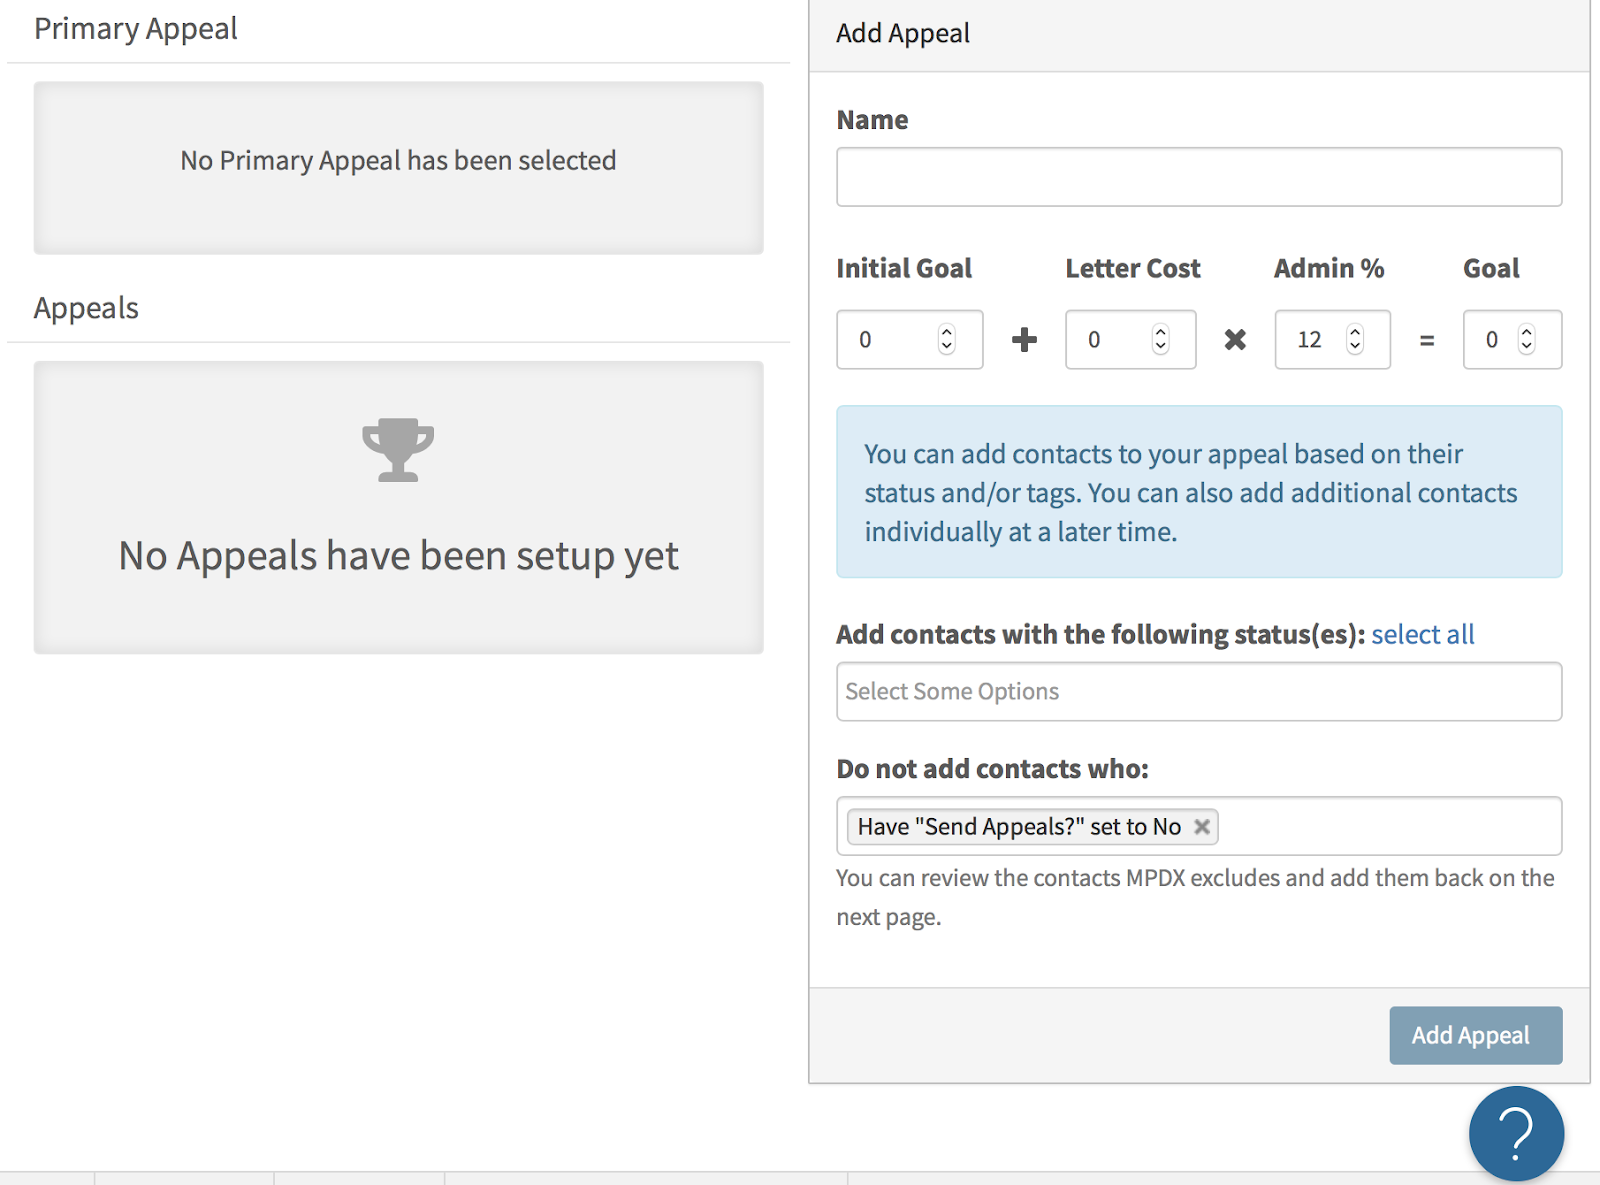1600x1185 pixels.
Task: Remove the "Send Appeals?" set to No tag
Action: point(1202,827)
